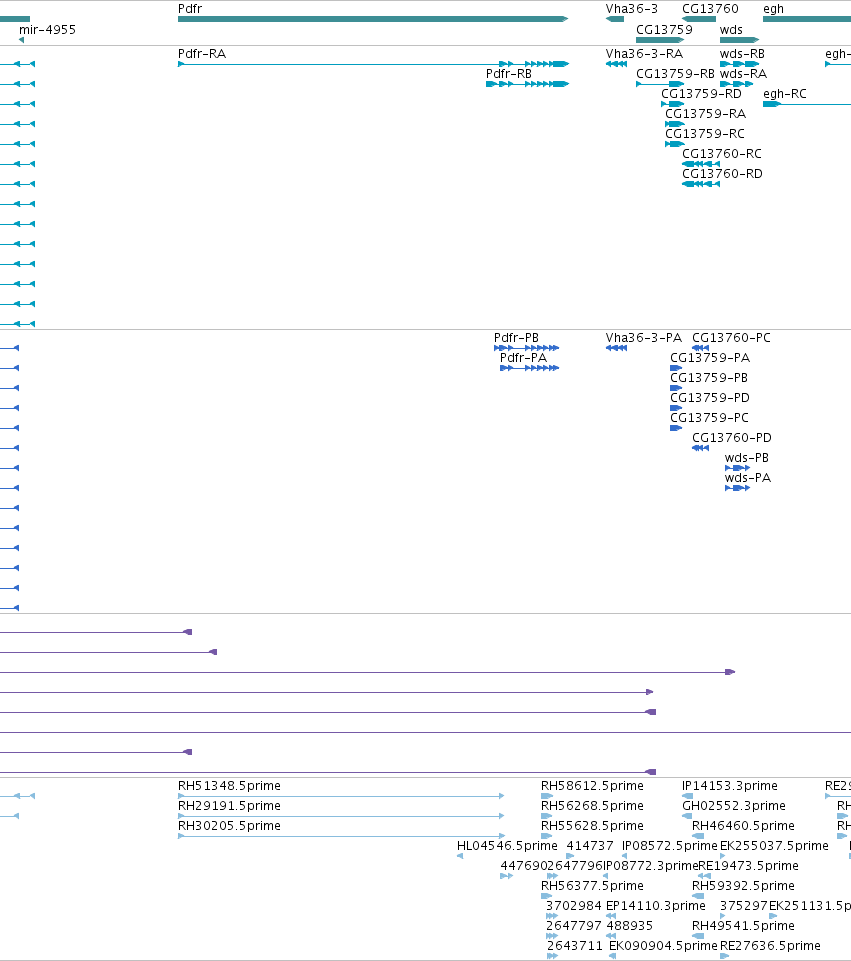851x961 pixels.
Task: Select the 2647797 feature label
Action: 574,925
